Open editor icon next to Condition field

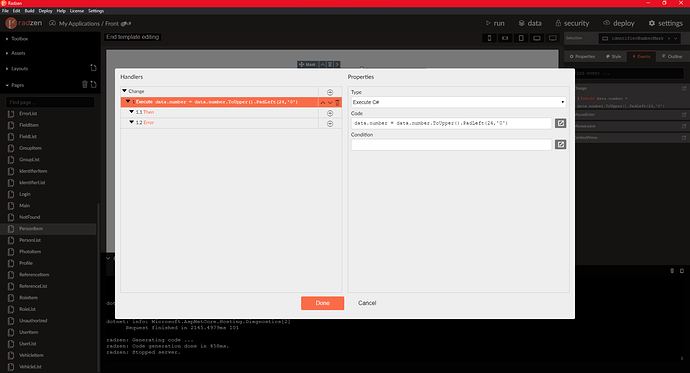560,144
